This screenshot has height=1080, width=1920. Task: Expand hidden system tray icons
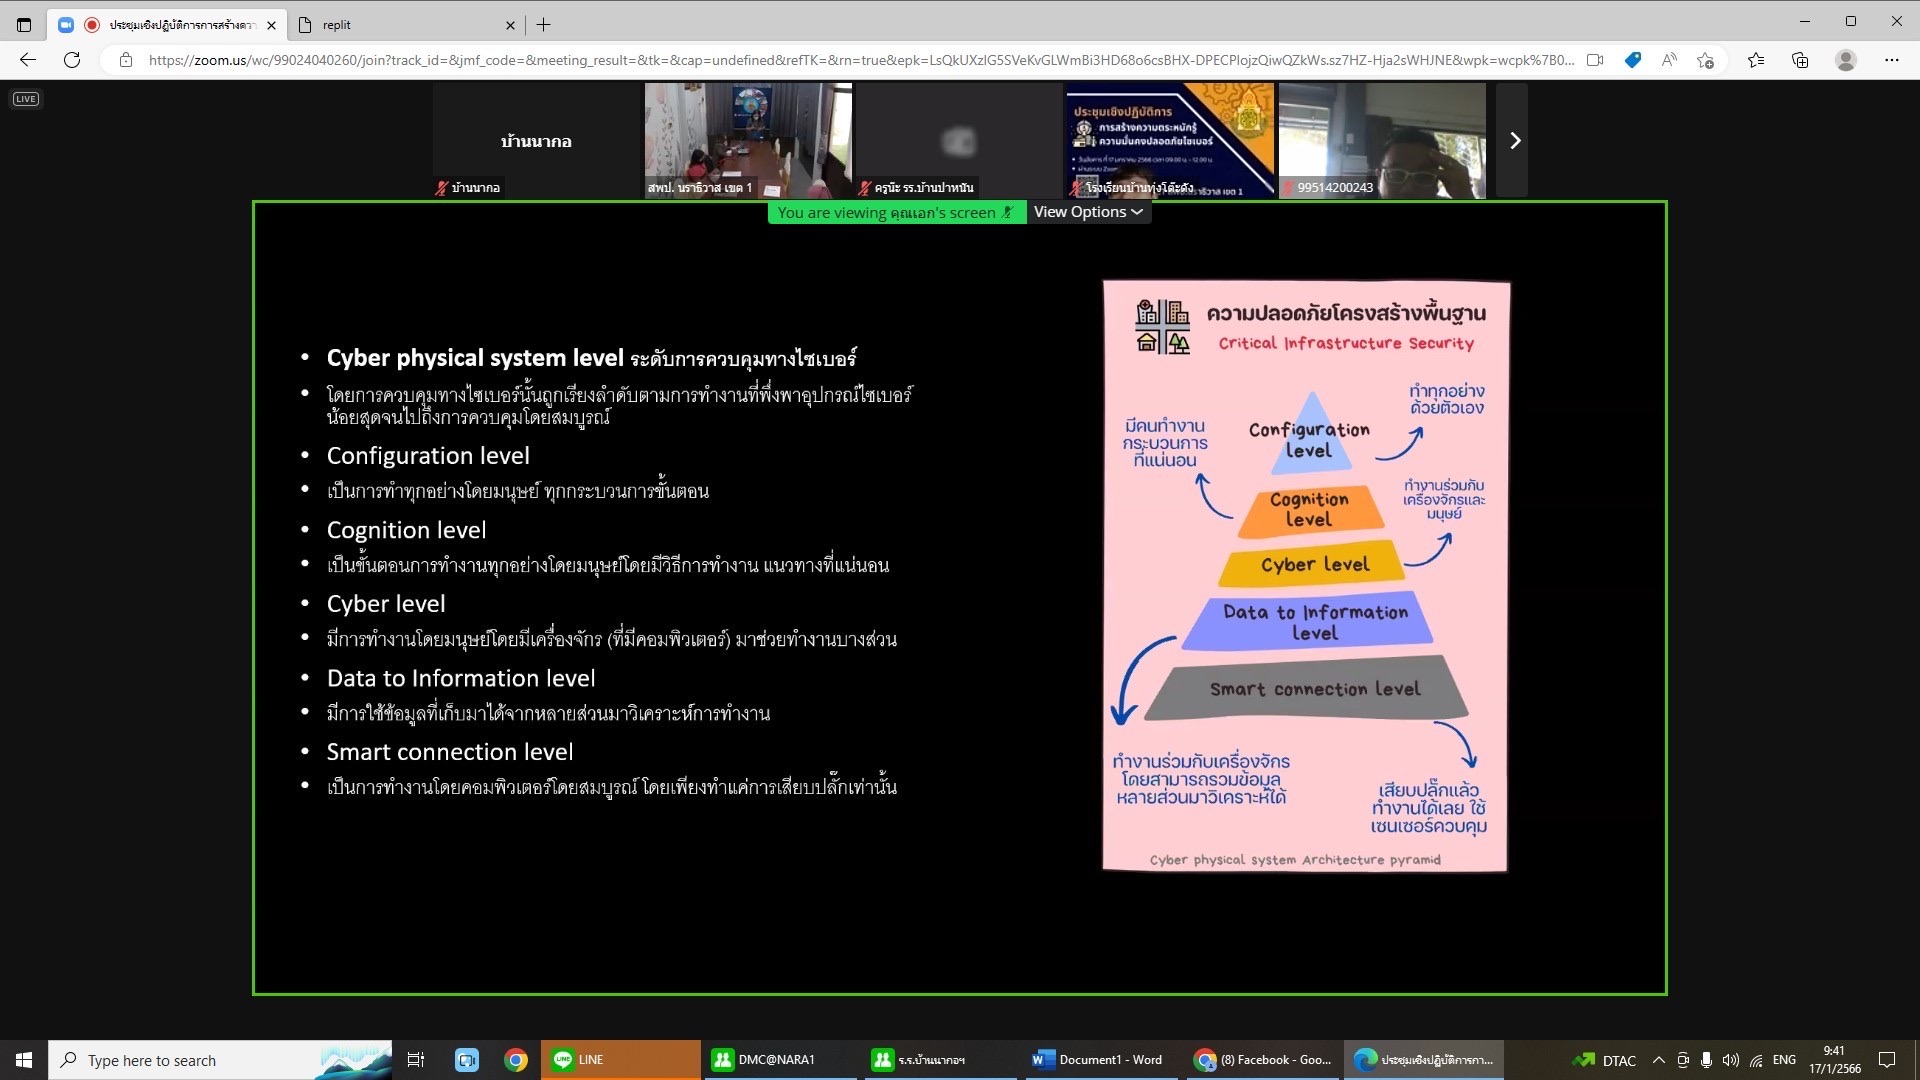pyautogui.click(x=1658, y=1060)
